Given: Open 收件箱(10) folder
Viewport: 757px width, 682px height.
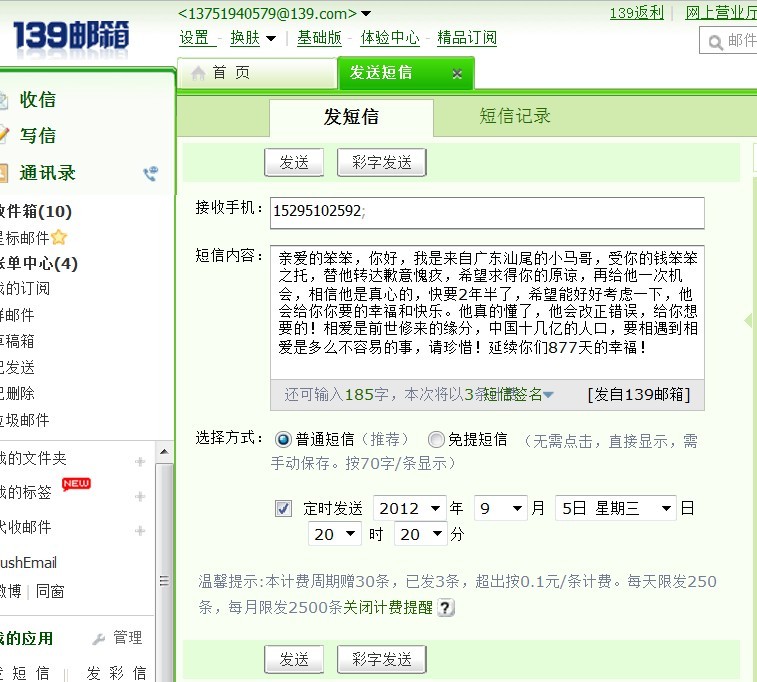Looking at the screenshot, I should (35, 211).
